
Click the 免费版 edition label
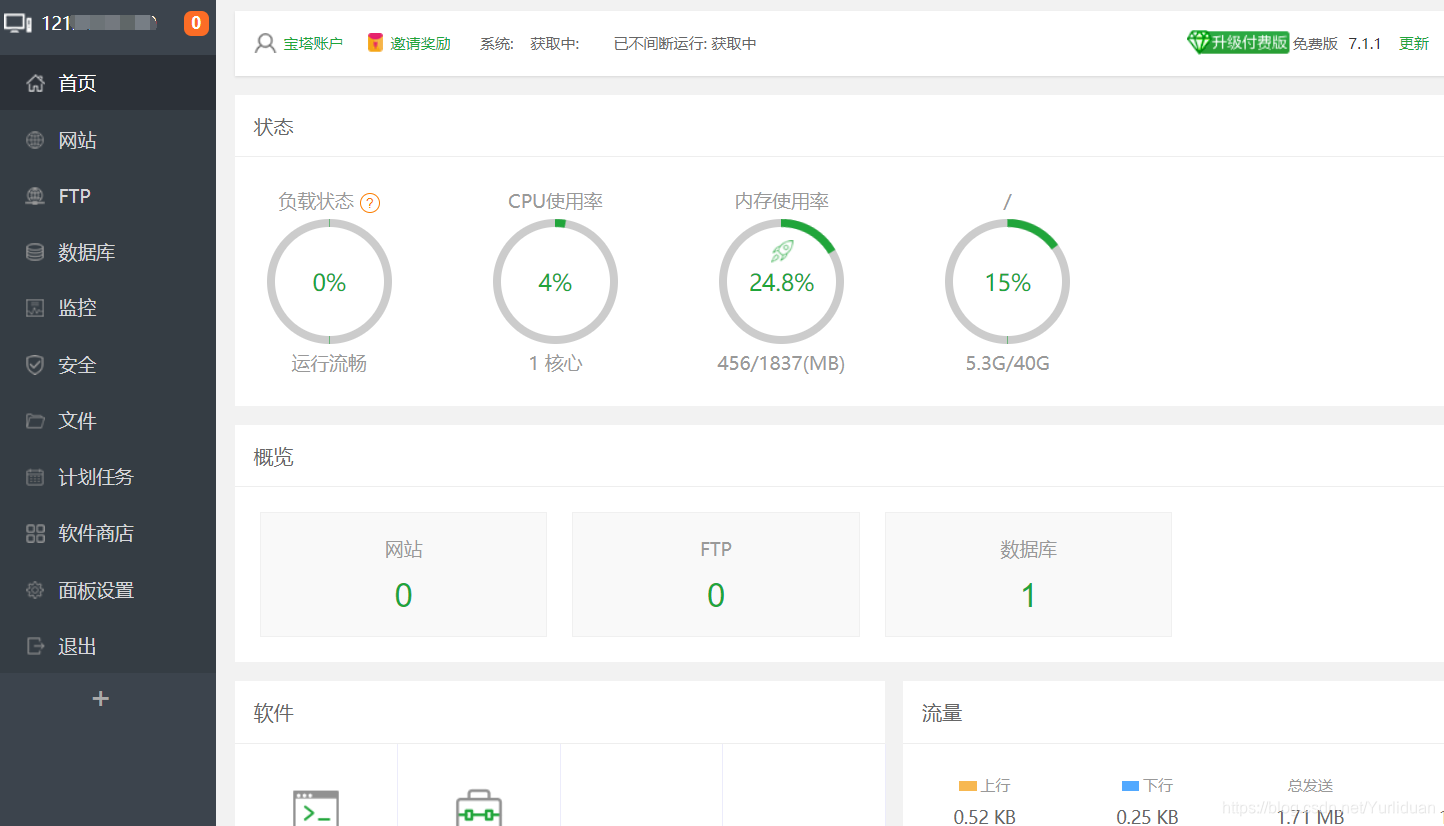[1315, 43]
